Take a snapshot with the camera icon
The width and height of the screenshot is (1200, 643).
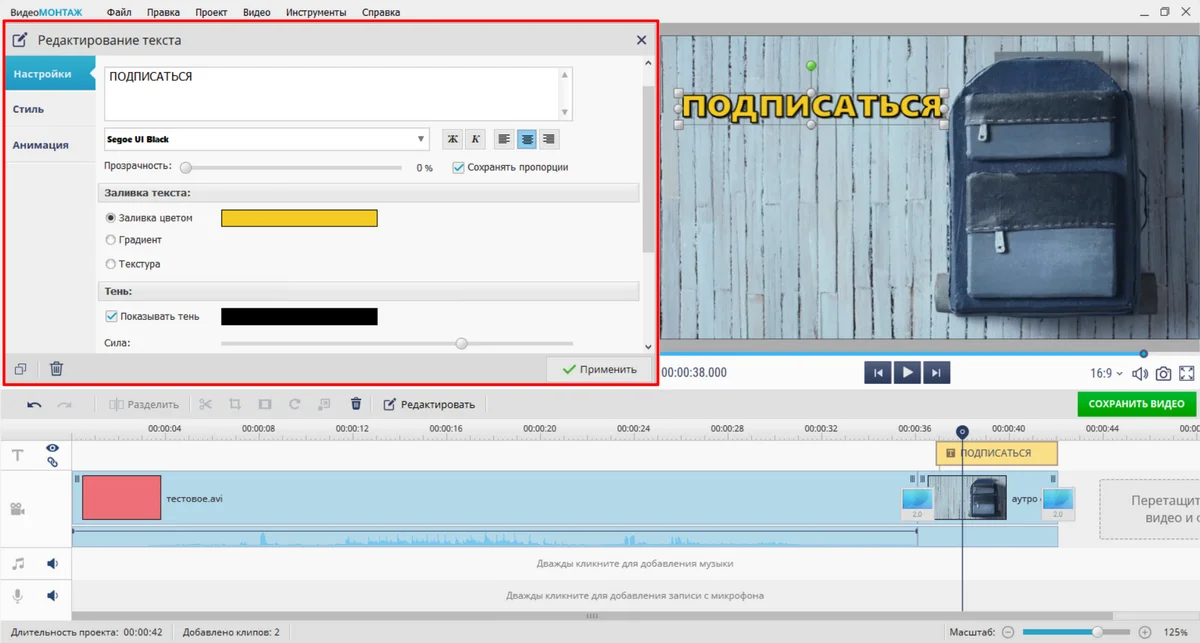(x=1163, y=373)
